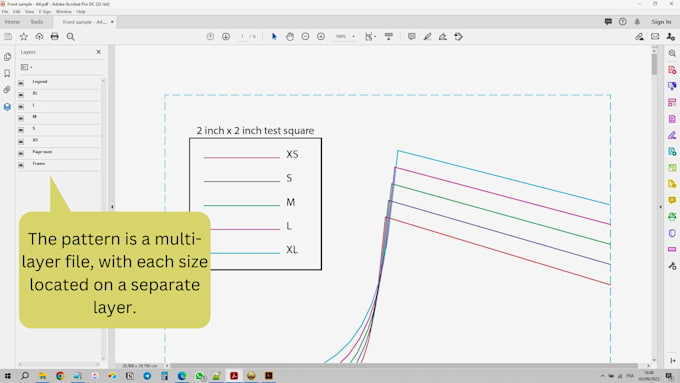680x383 pixels.
Task: Open the Window menu
Action: [64, 12]
